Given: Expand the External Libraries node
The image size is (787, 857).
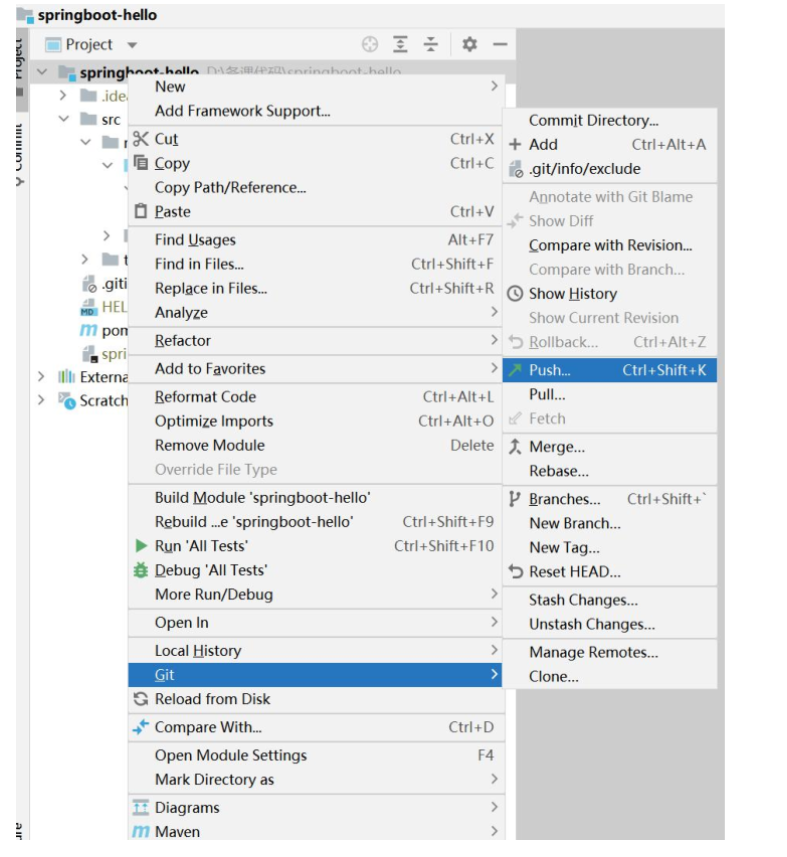Looking at the screenshot, I should pos(41,377).
